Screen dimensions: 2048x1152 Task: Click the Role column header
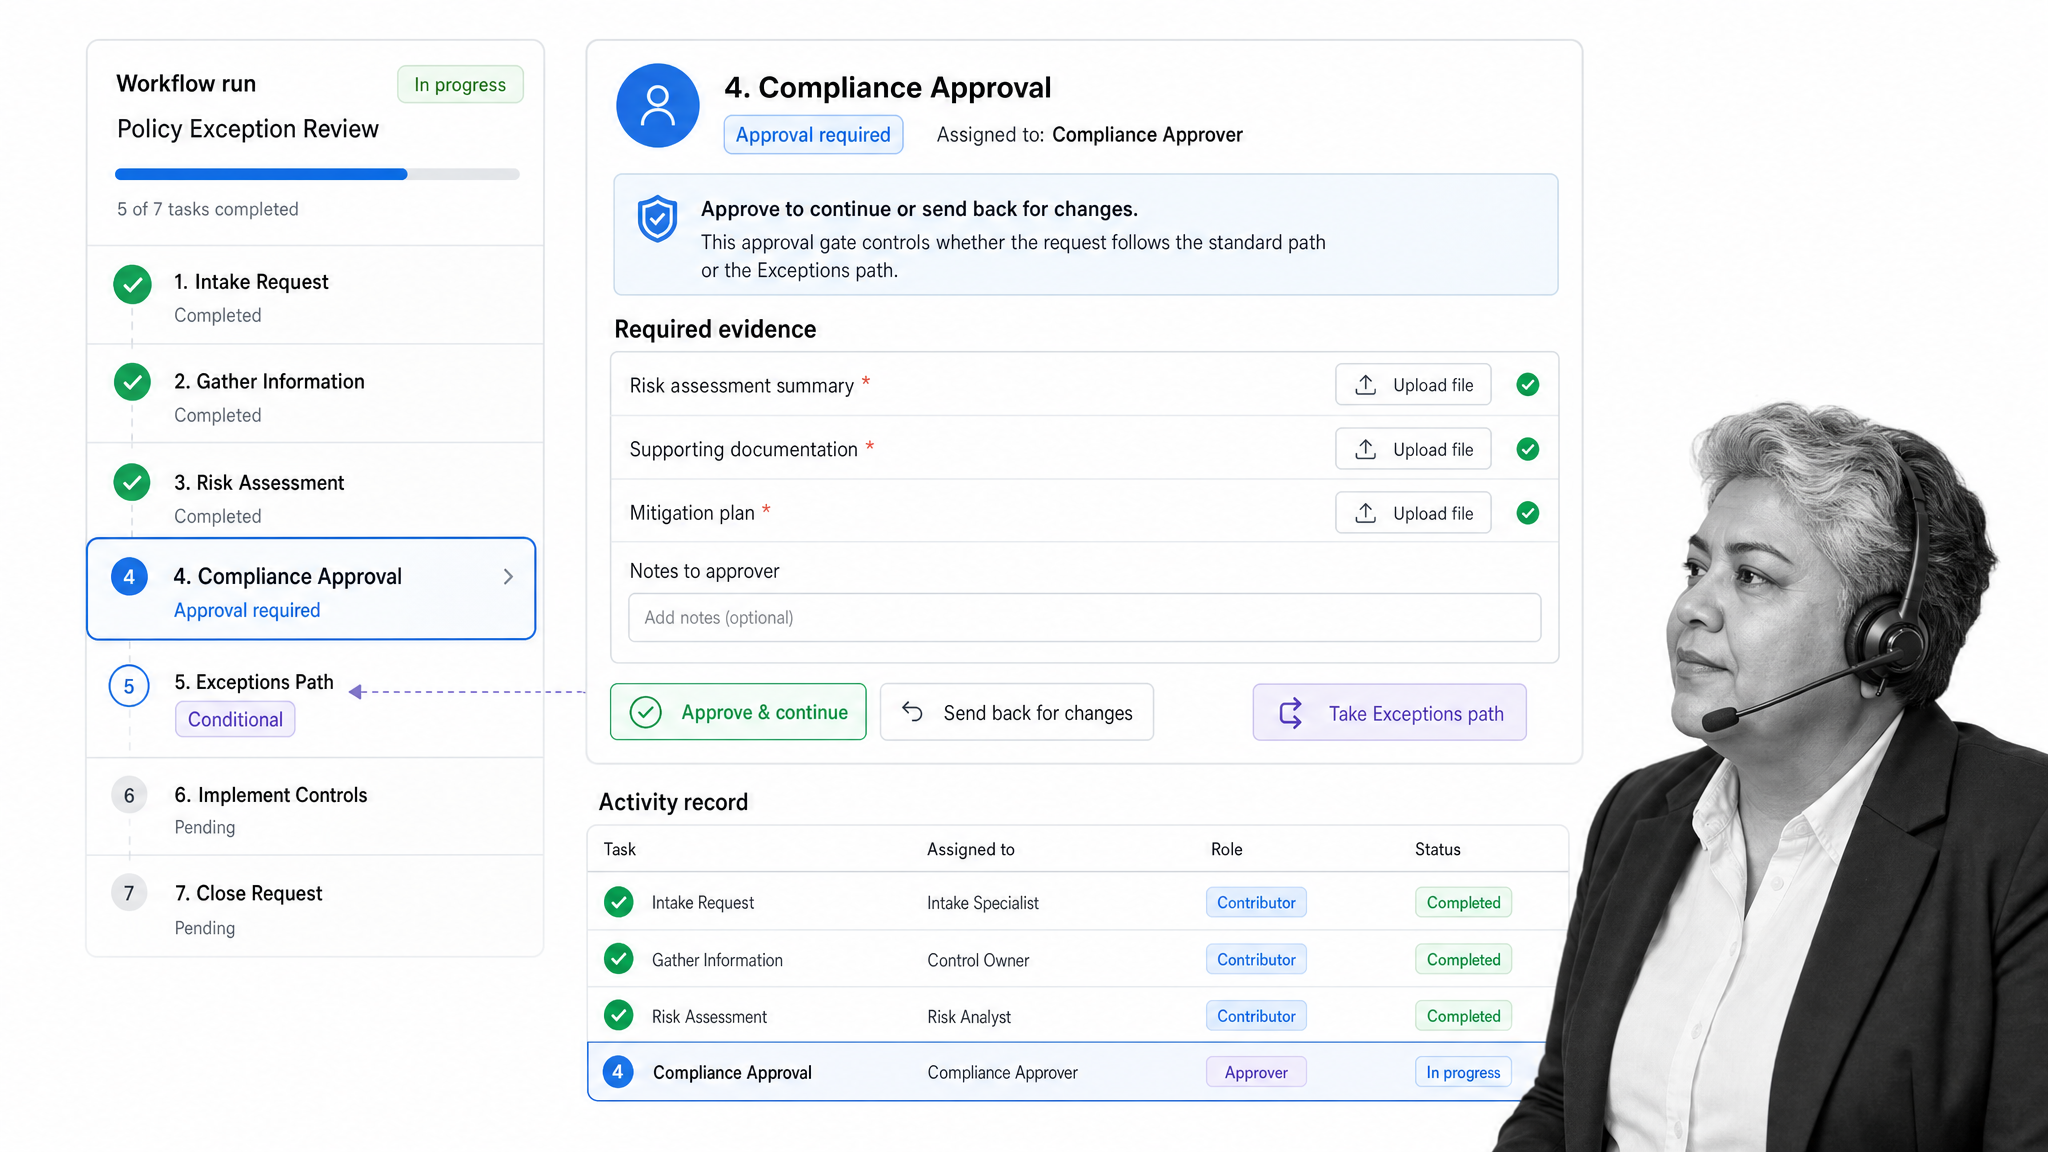pos(1226,849)
